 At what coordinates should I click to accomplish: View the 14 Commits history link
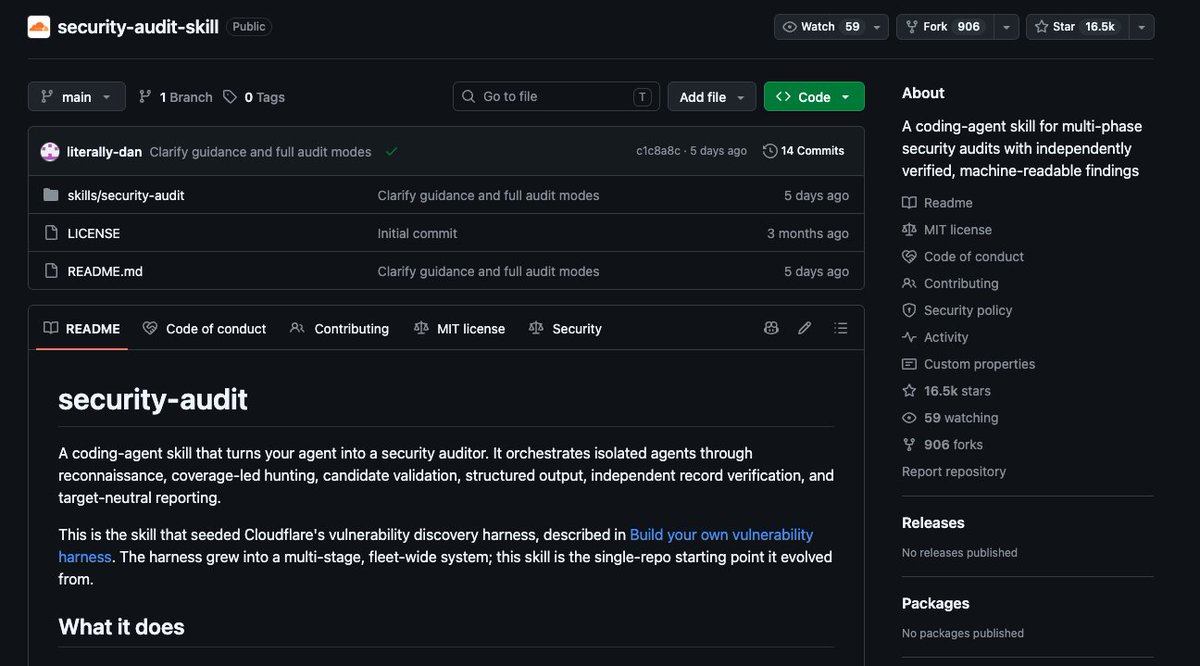803,151
